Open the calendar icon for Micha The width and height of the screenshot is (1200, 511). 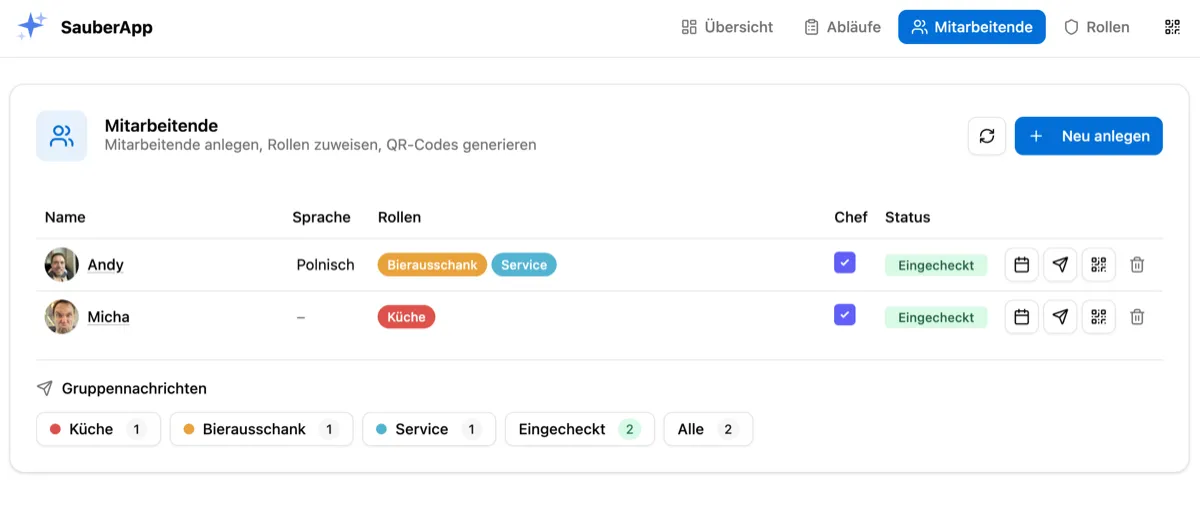click(1021, 317)
